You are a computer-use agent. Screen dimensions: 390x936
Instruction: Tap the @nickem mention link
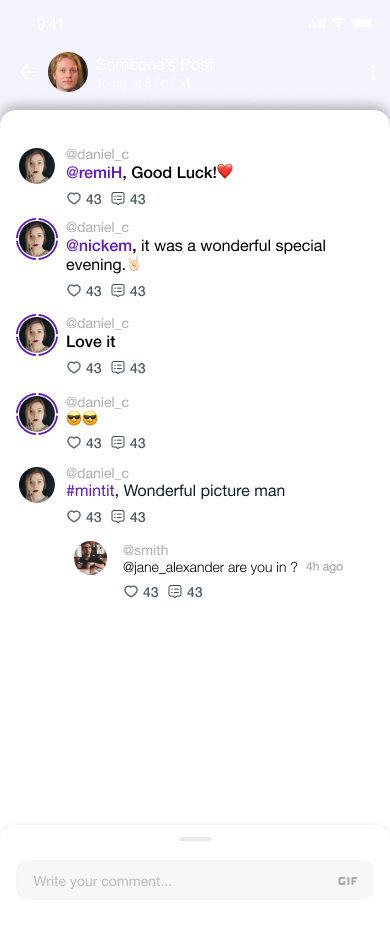[x=99, y=245]
